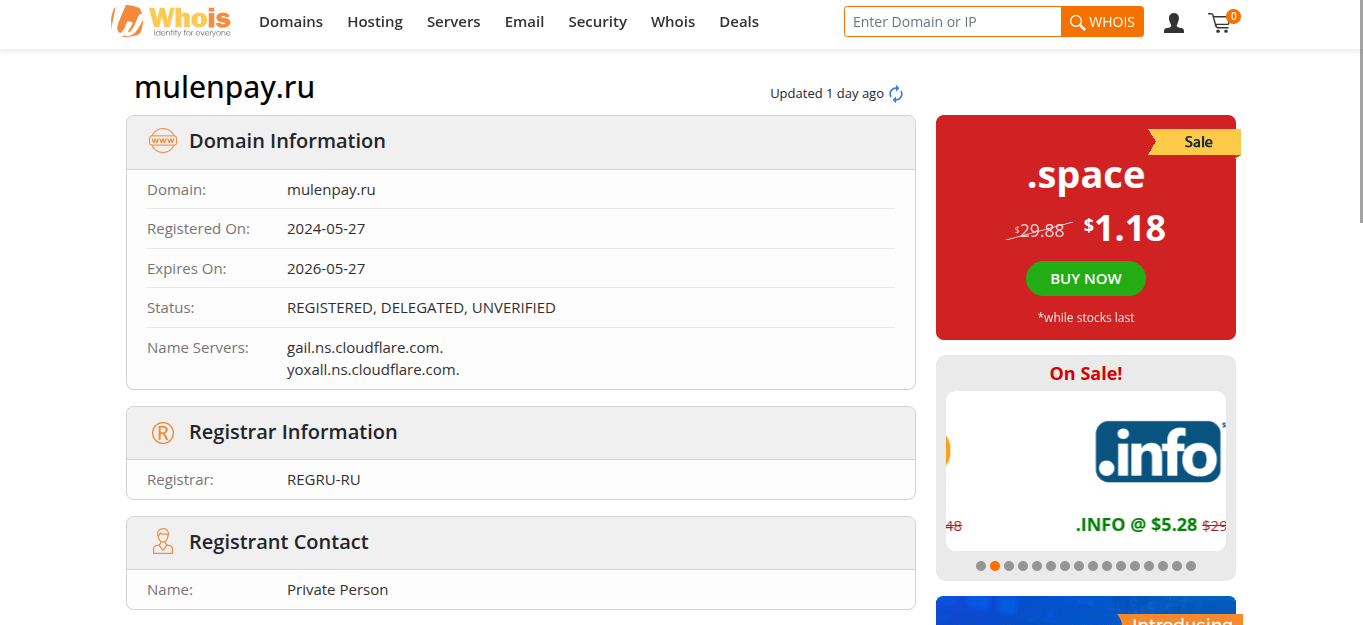Open the Email menu
Viewport: 1363px width, 625px height.
[x=524, y=22]
